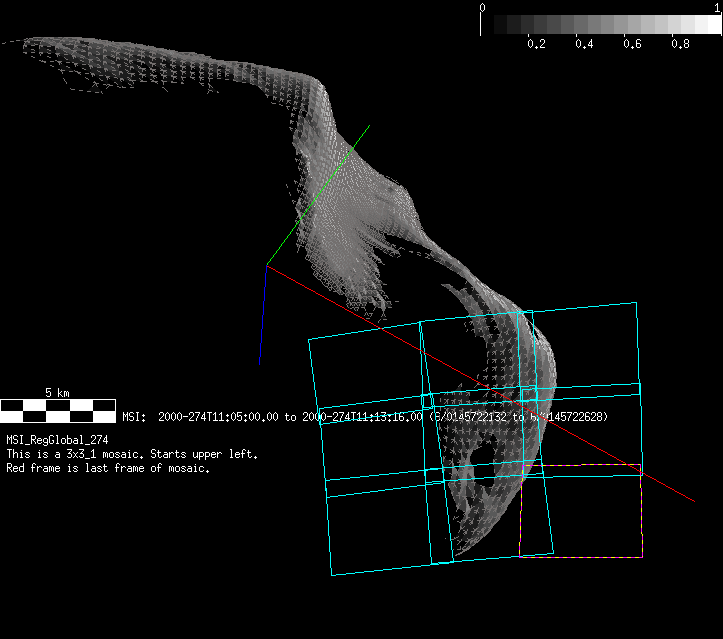Click the grayscale colorbar legend
The image size is (723, 639).
(x=601, y=25)
